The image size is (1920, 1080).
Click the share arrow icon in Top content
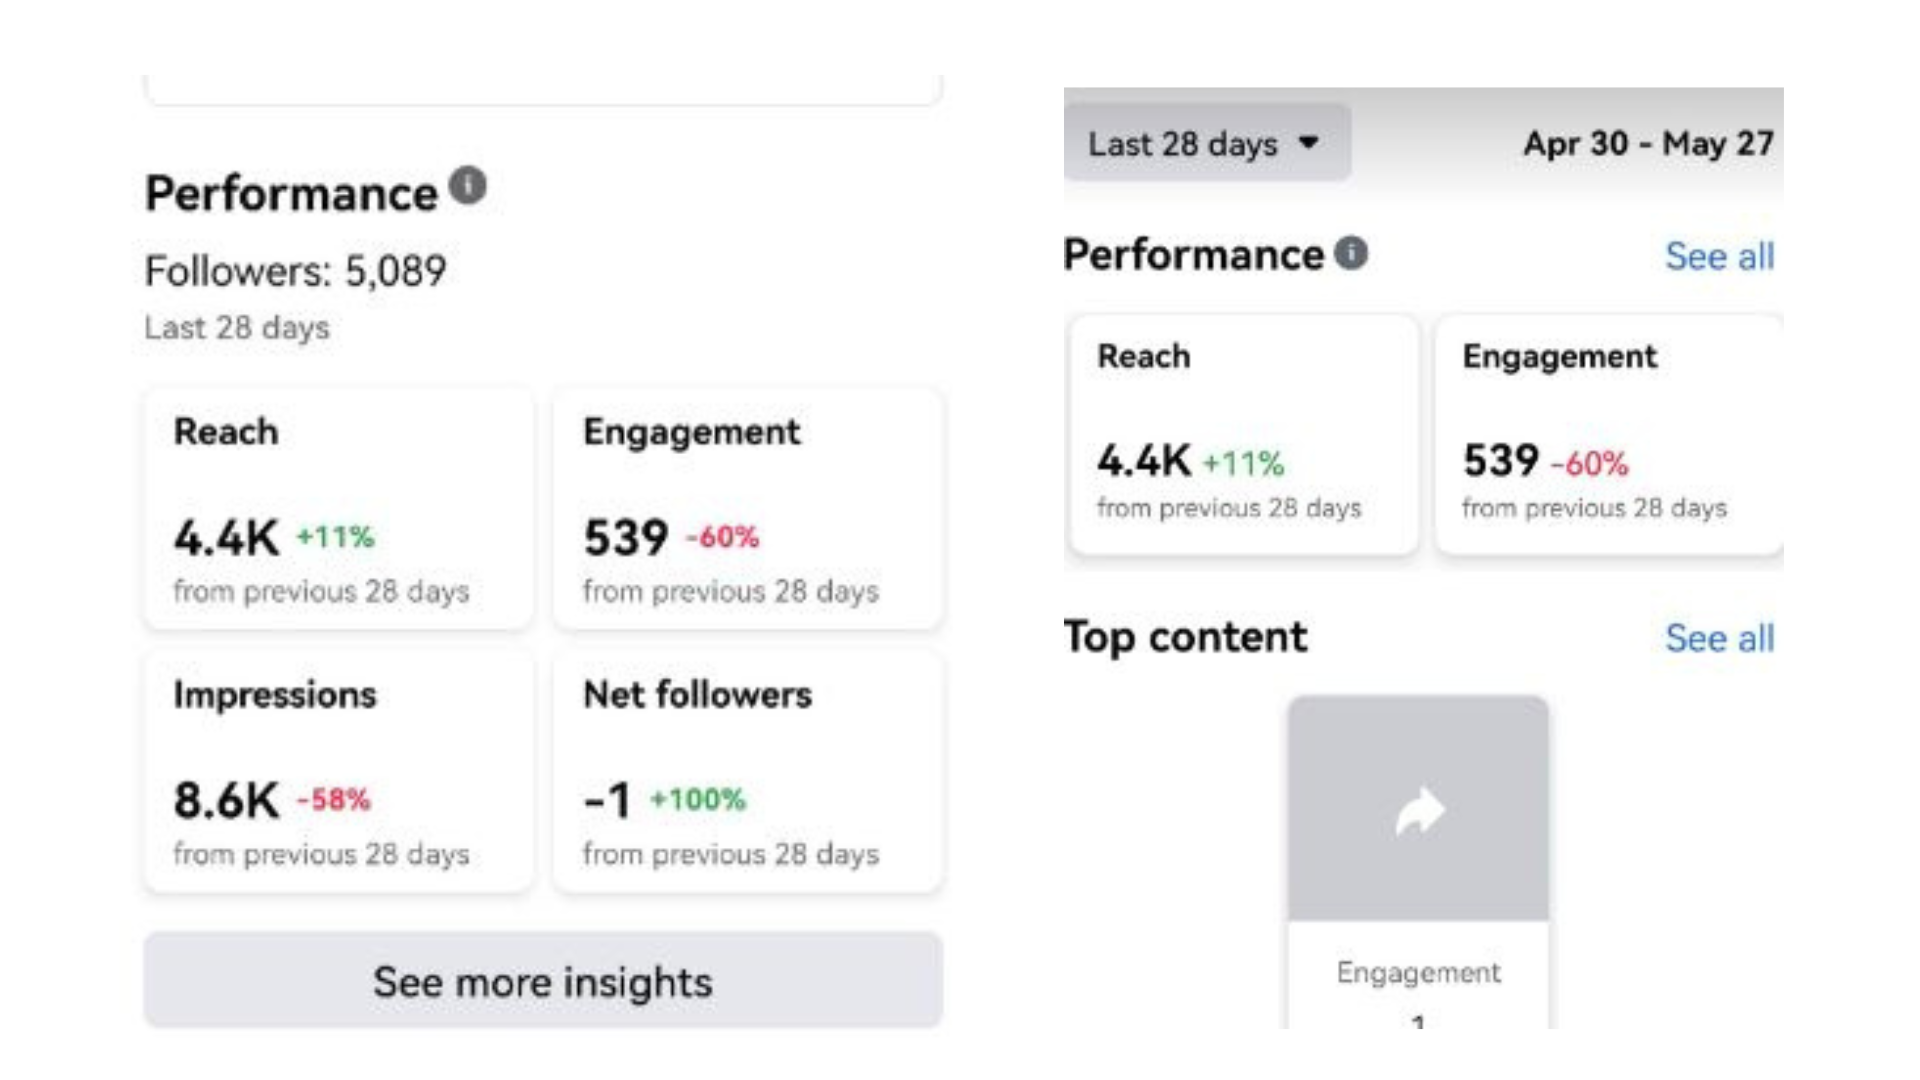coord(1419,811)
